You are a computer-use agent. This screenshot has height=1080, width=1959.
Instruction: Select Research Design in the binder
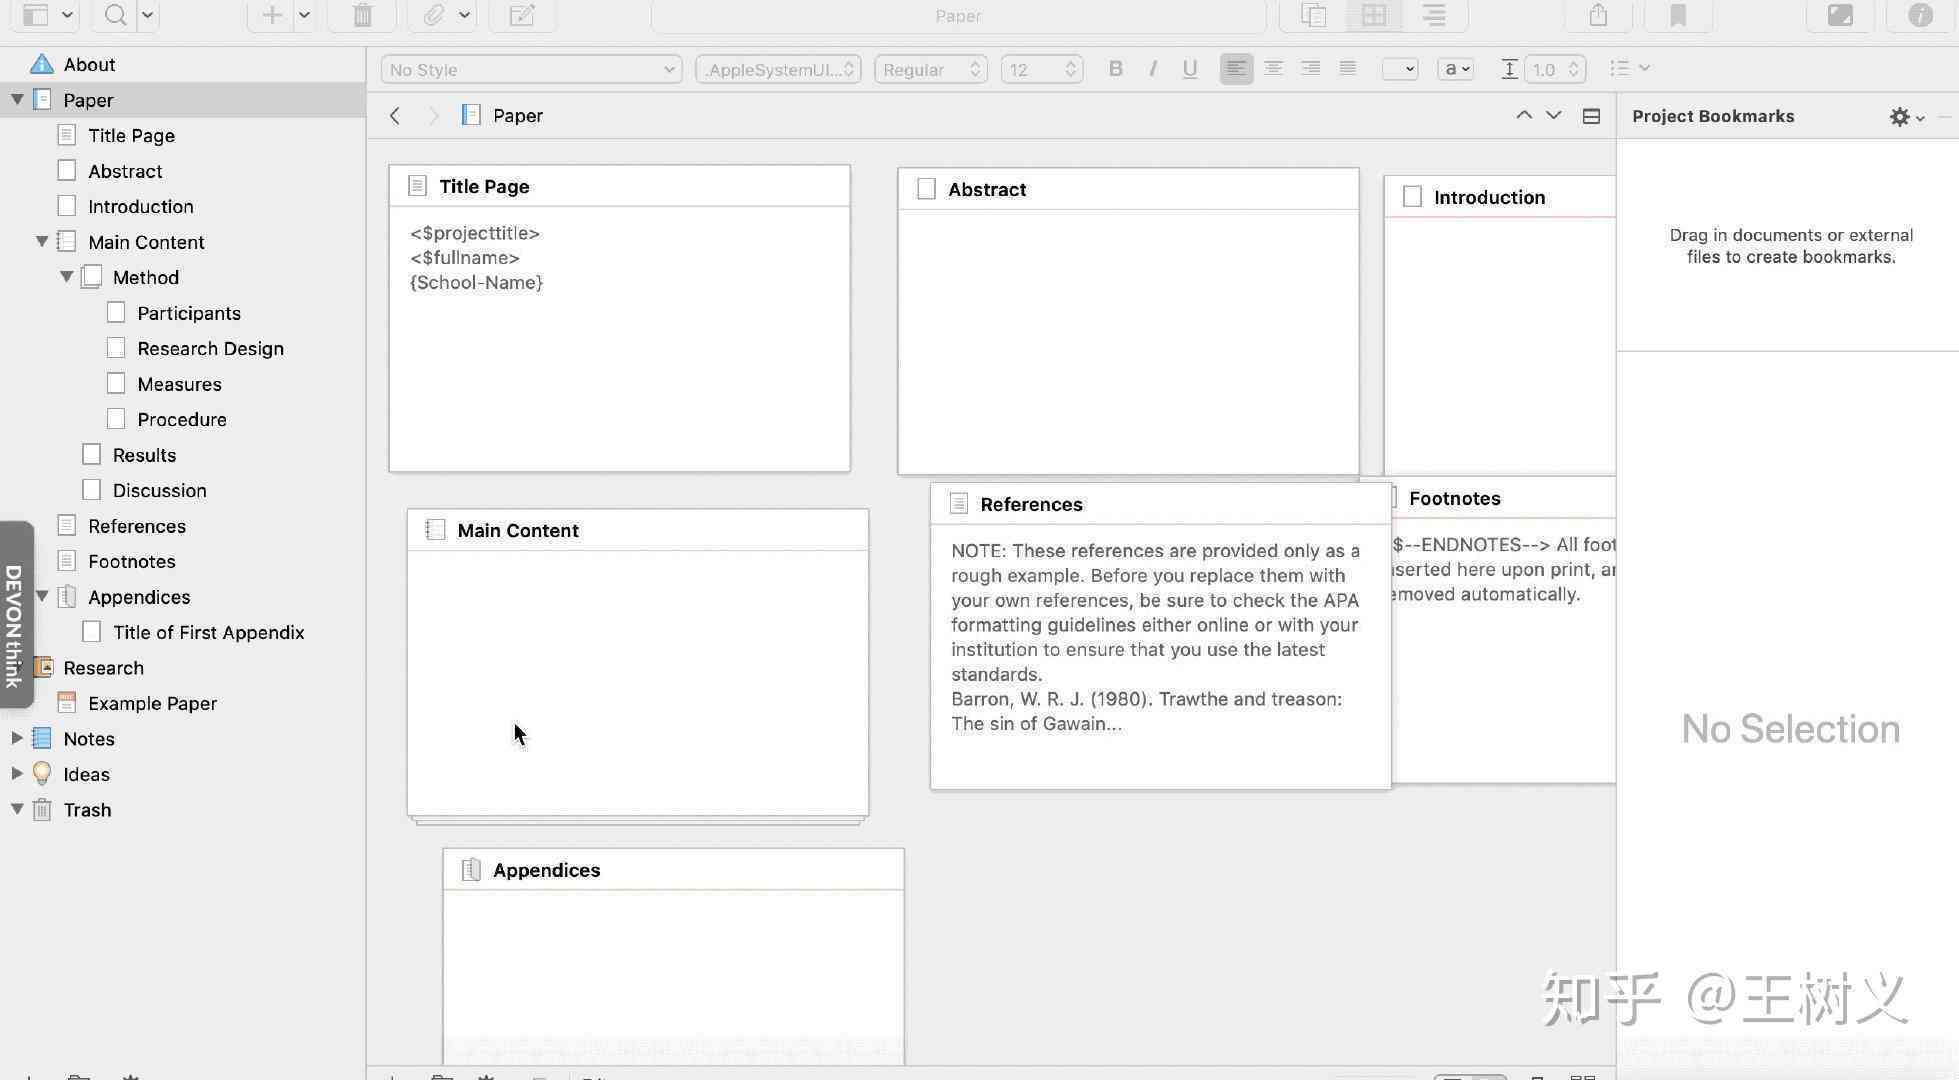(x=210, y=348)
